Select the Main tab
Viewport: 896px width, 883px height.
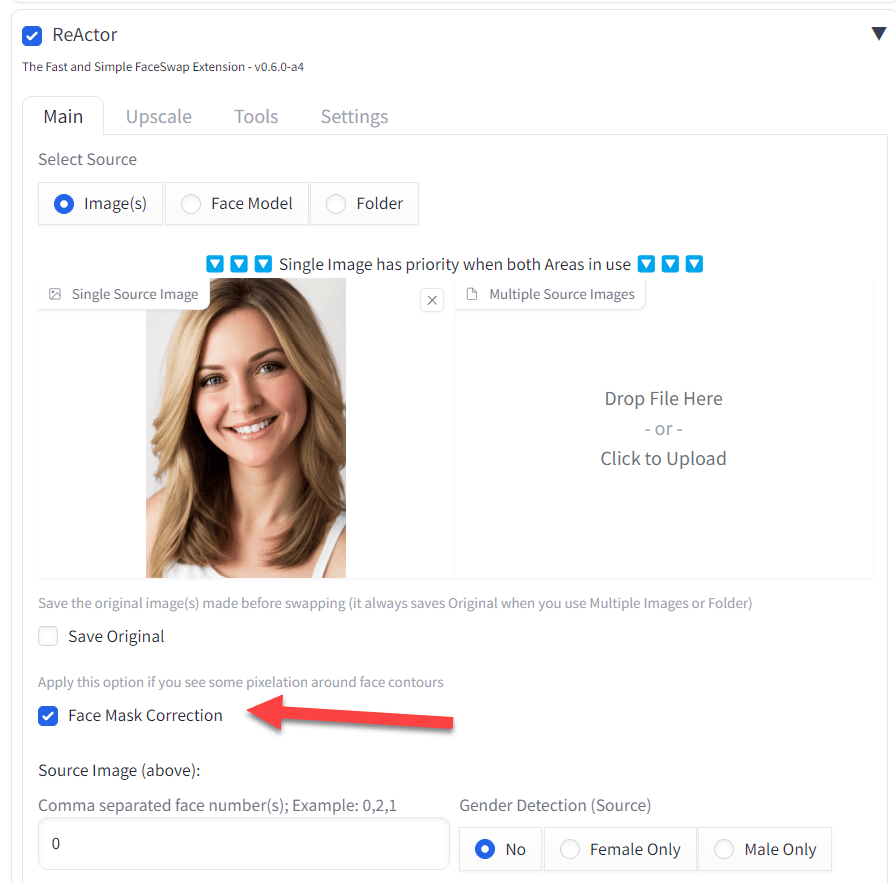pyautogui.click(x=63, y=117)
